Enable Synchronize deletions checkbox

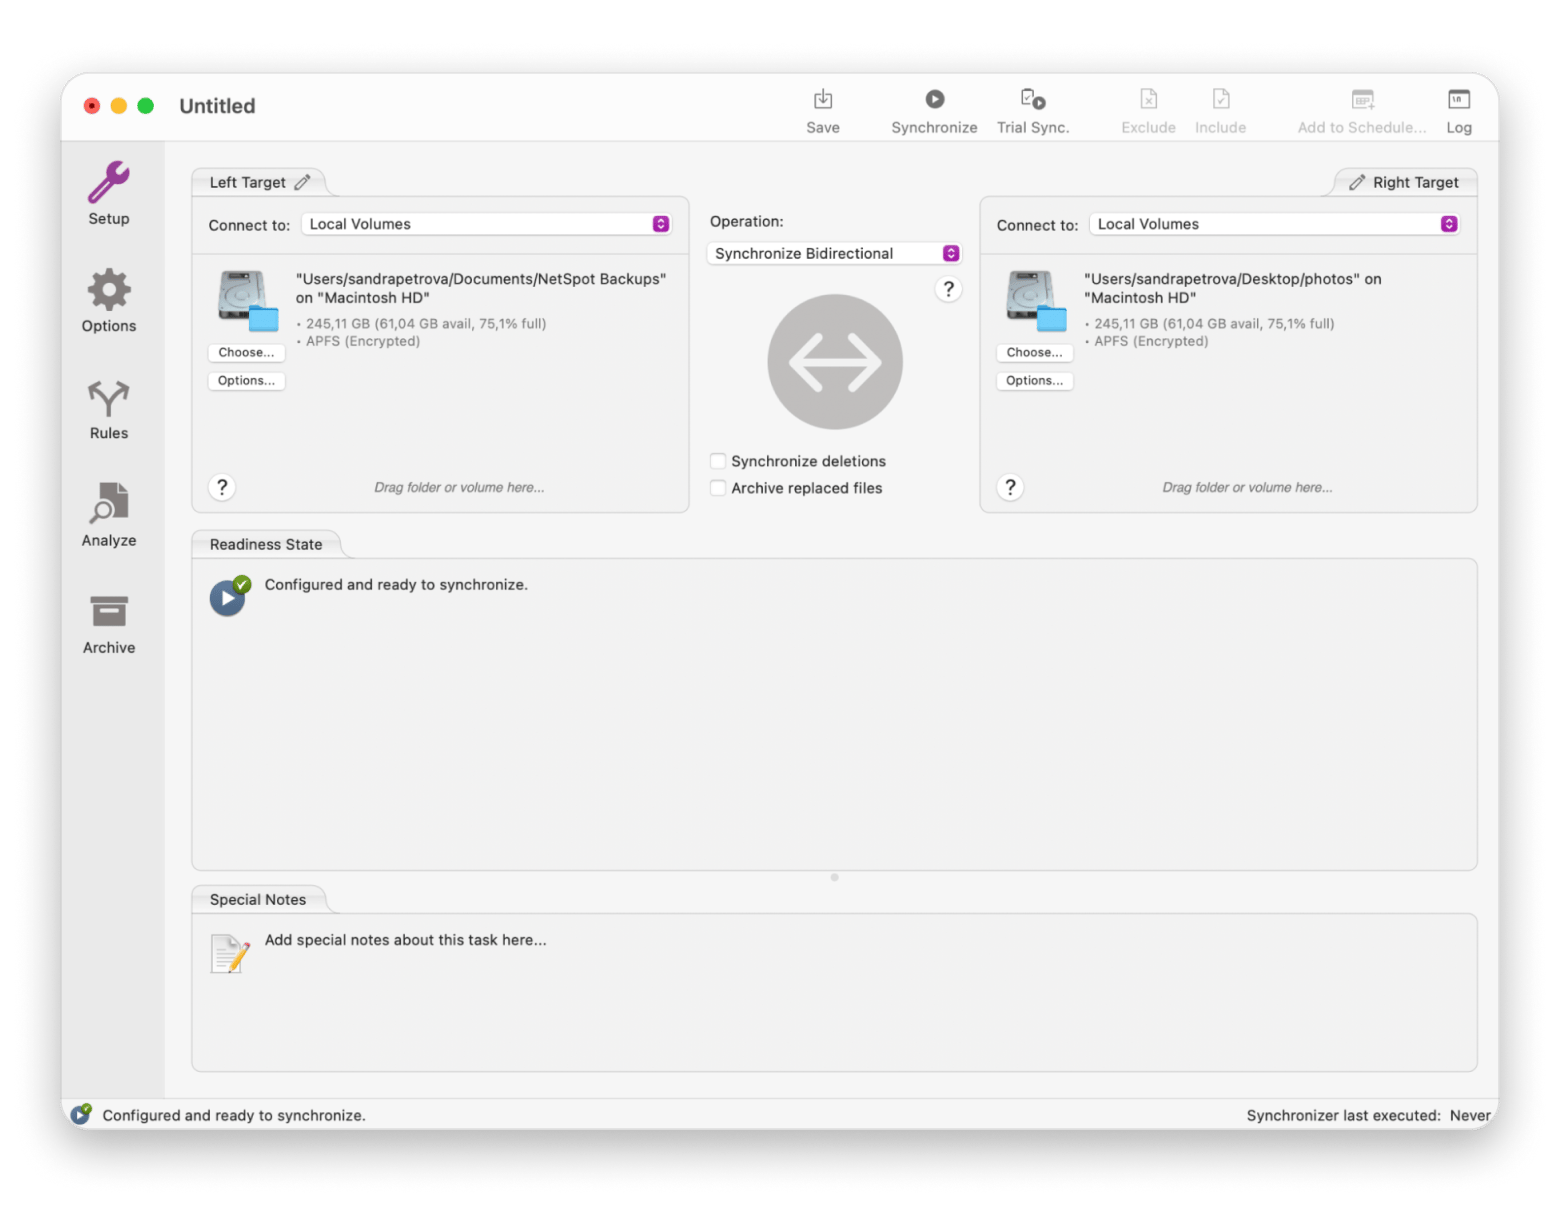pyautogui.click(x=718, y=461)
